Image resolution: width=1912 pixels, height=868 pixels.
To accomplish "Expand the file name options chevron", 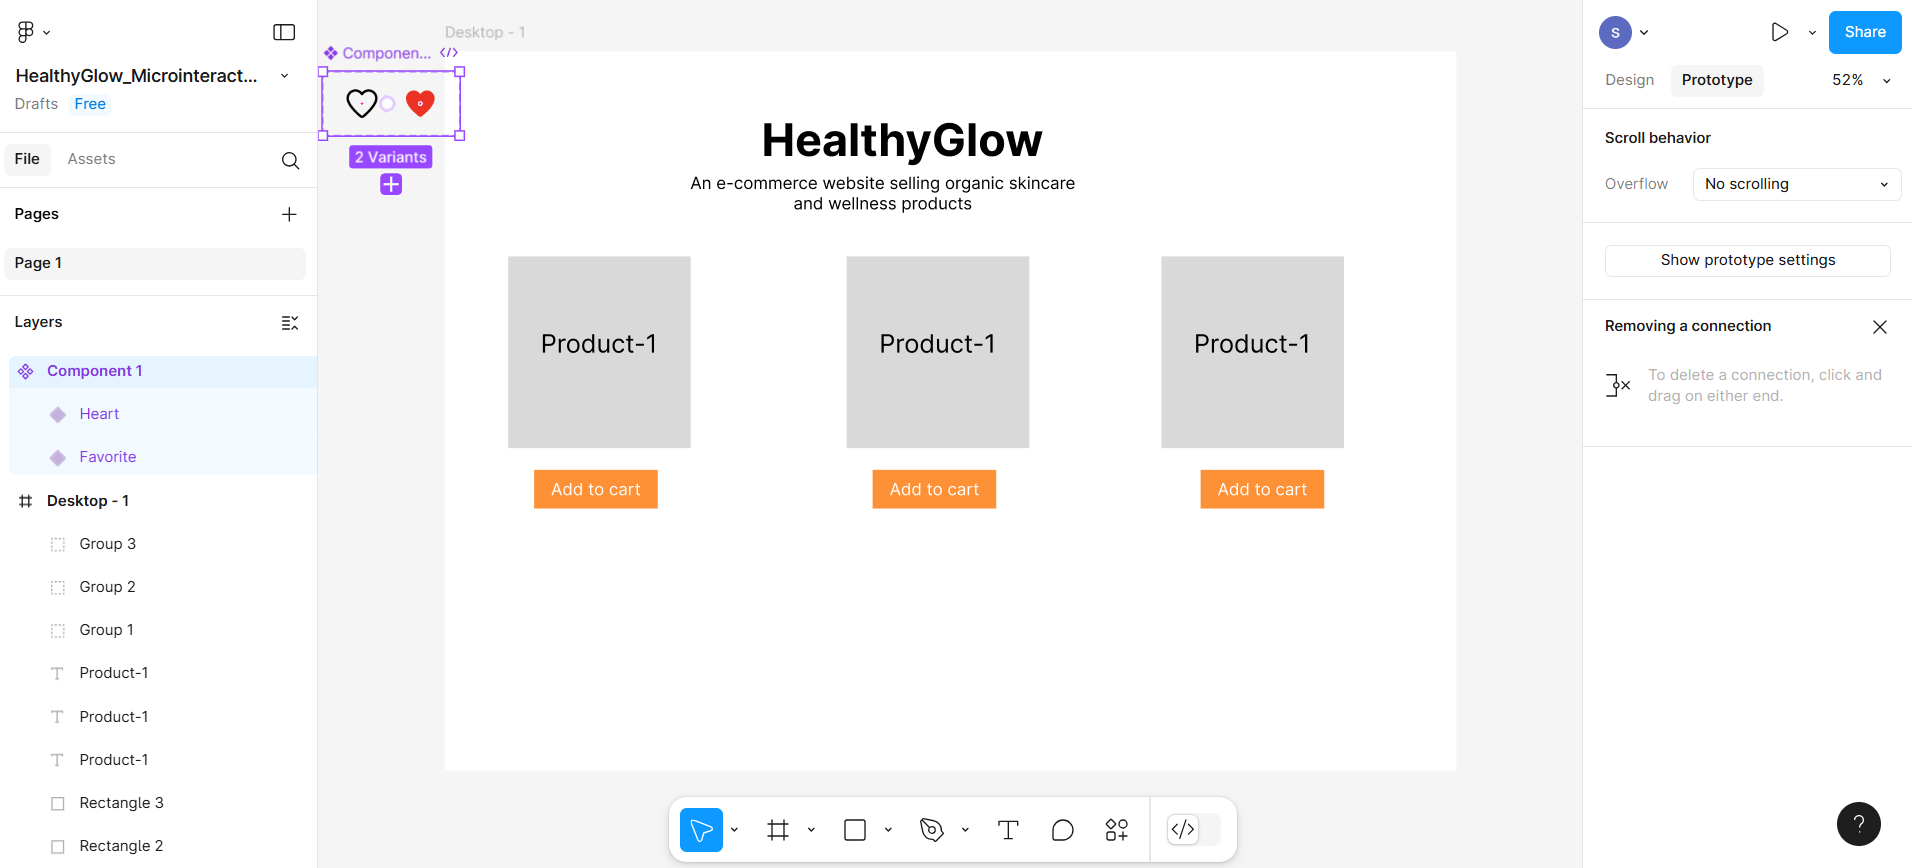I will click(x=285, y=76).
